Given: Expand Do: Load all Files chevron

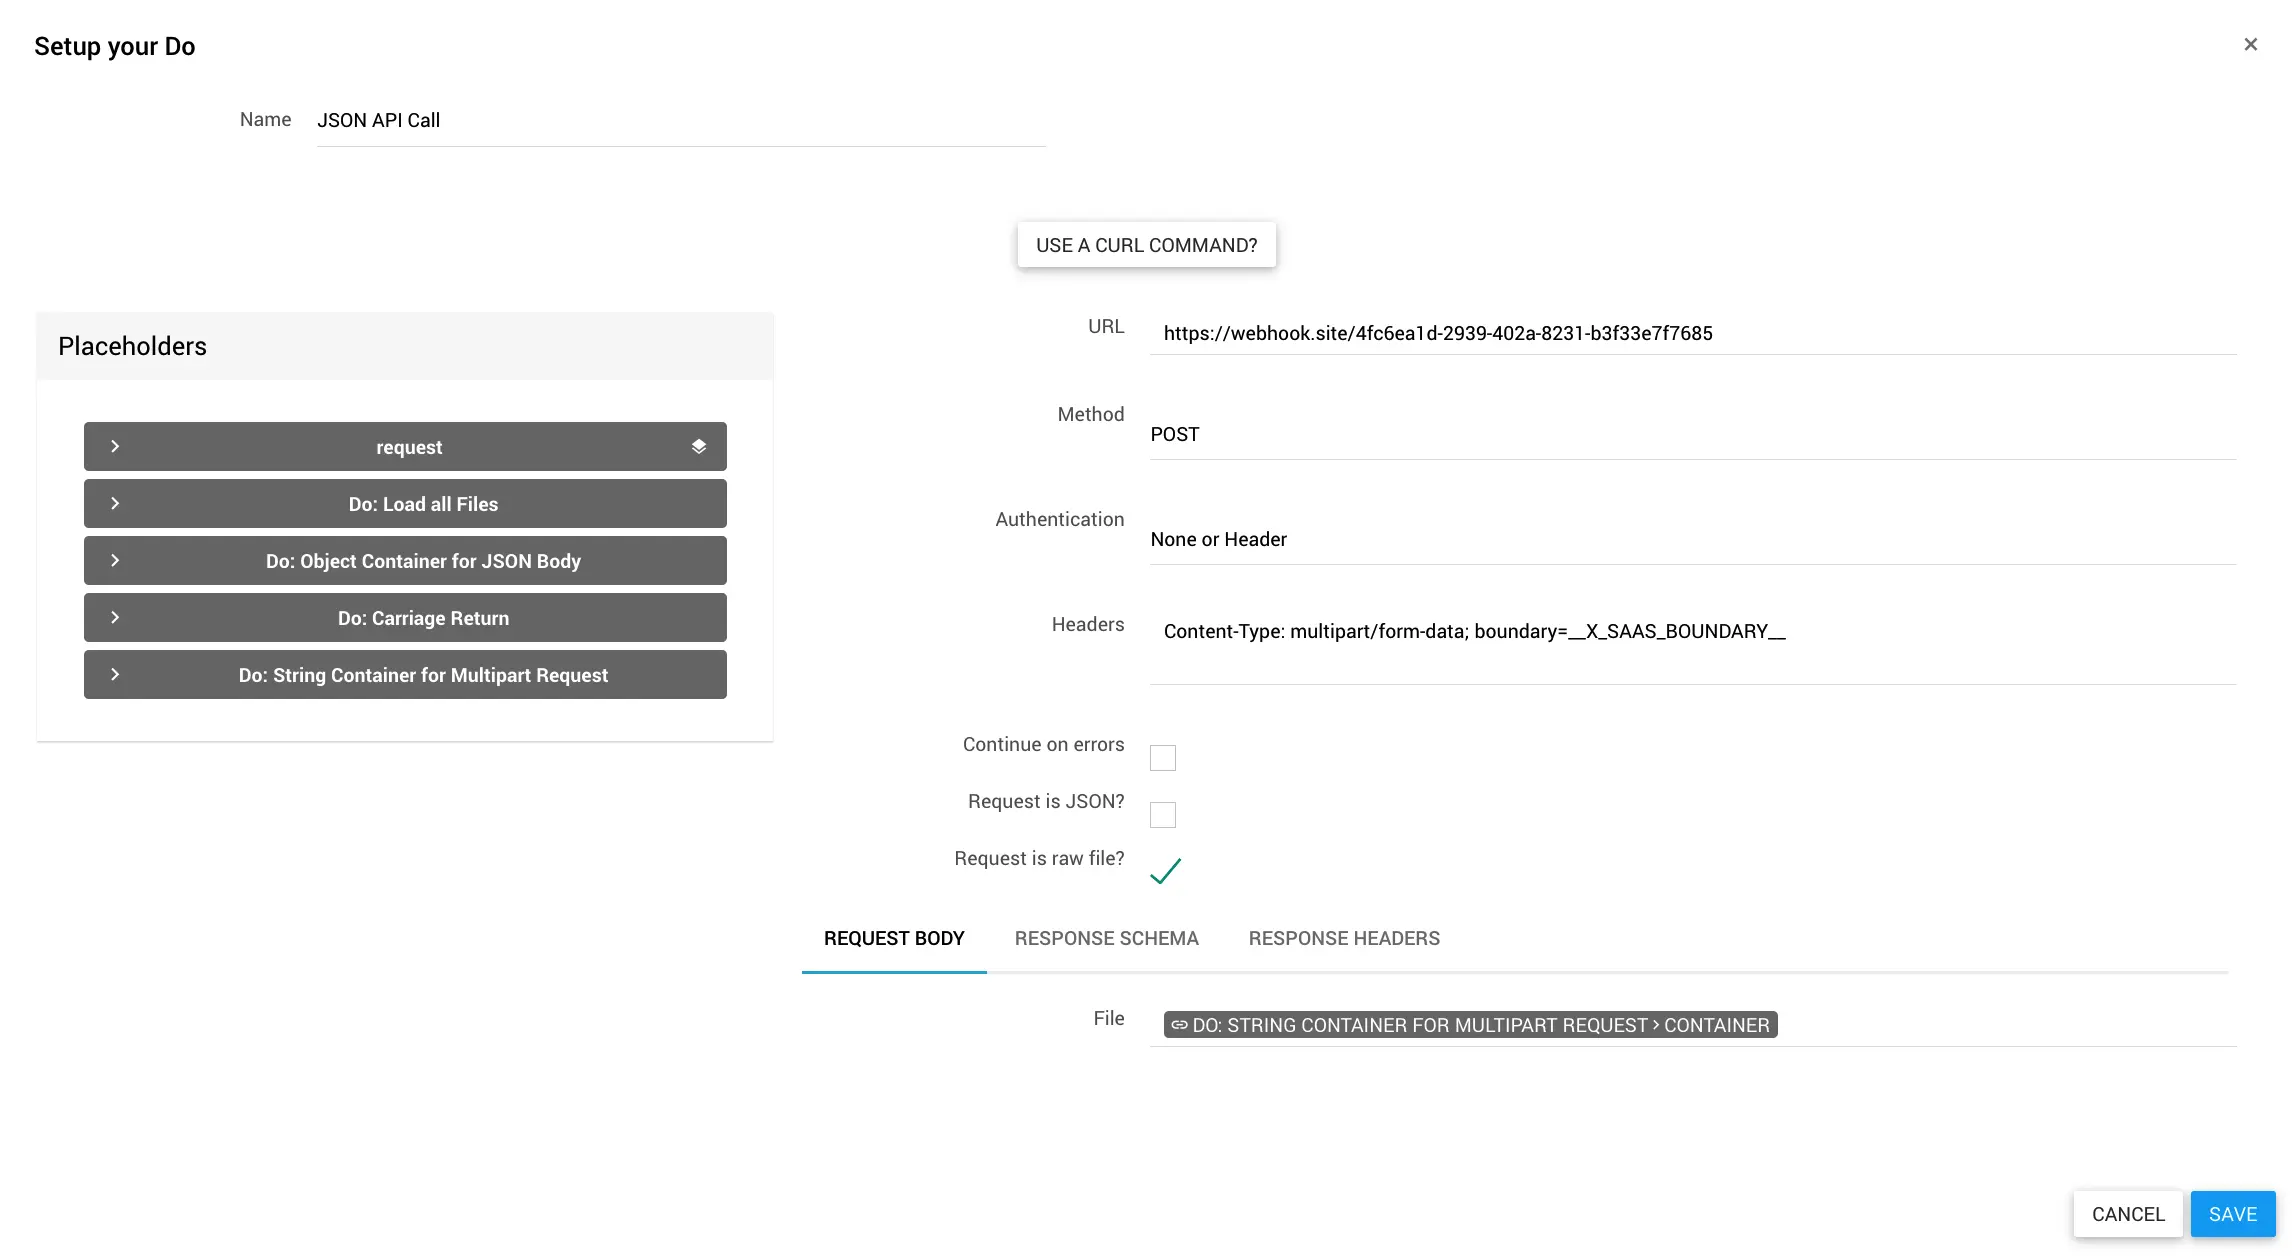Looking at the screenshot, I should coord(115,504).
